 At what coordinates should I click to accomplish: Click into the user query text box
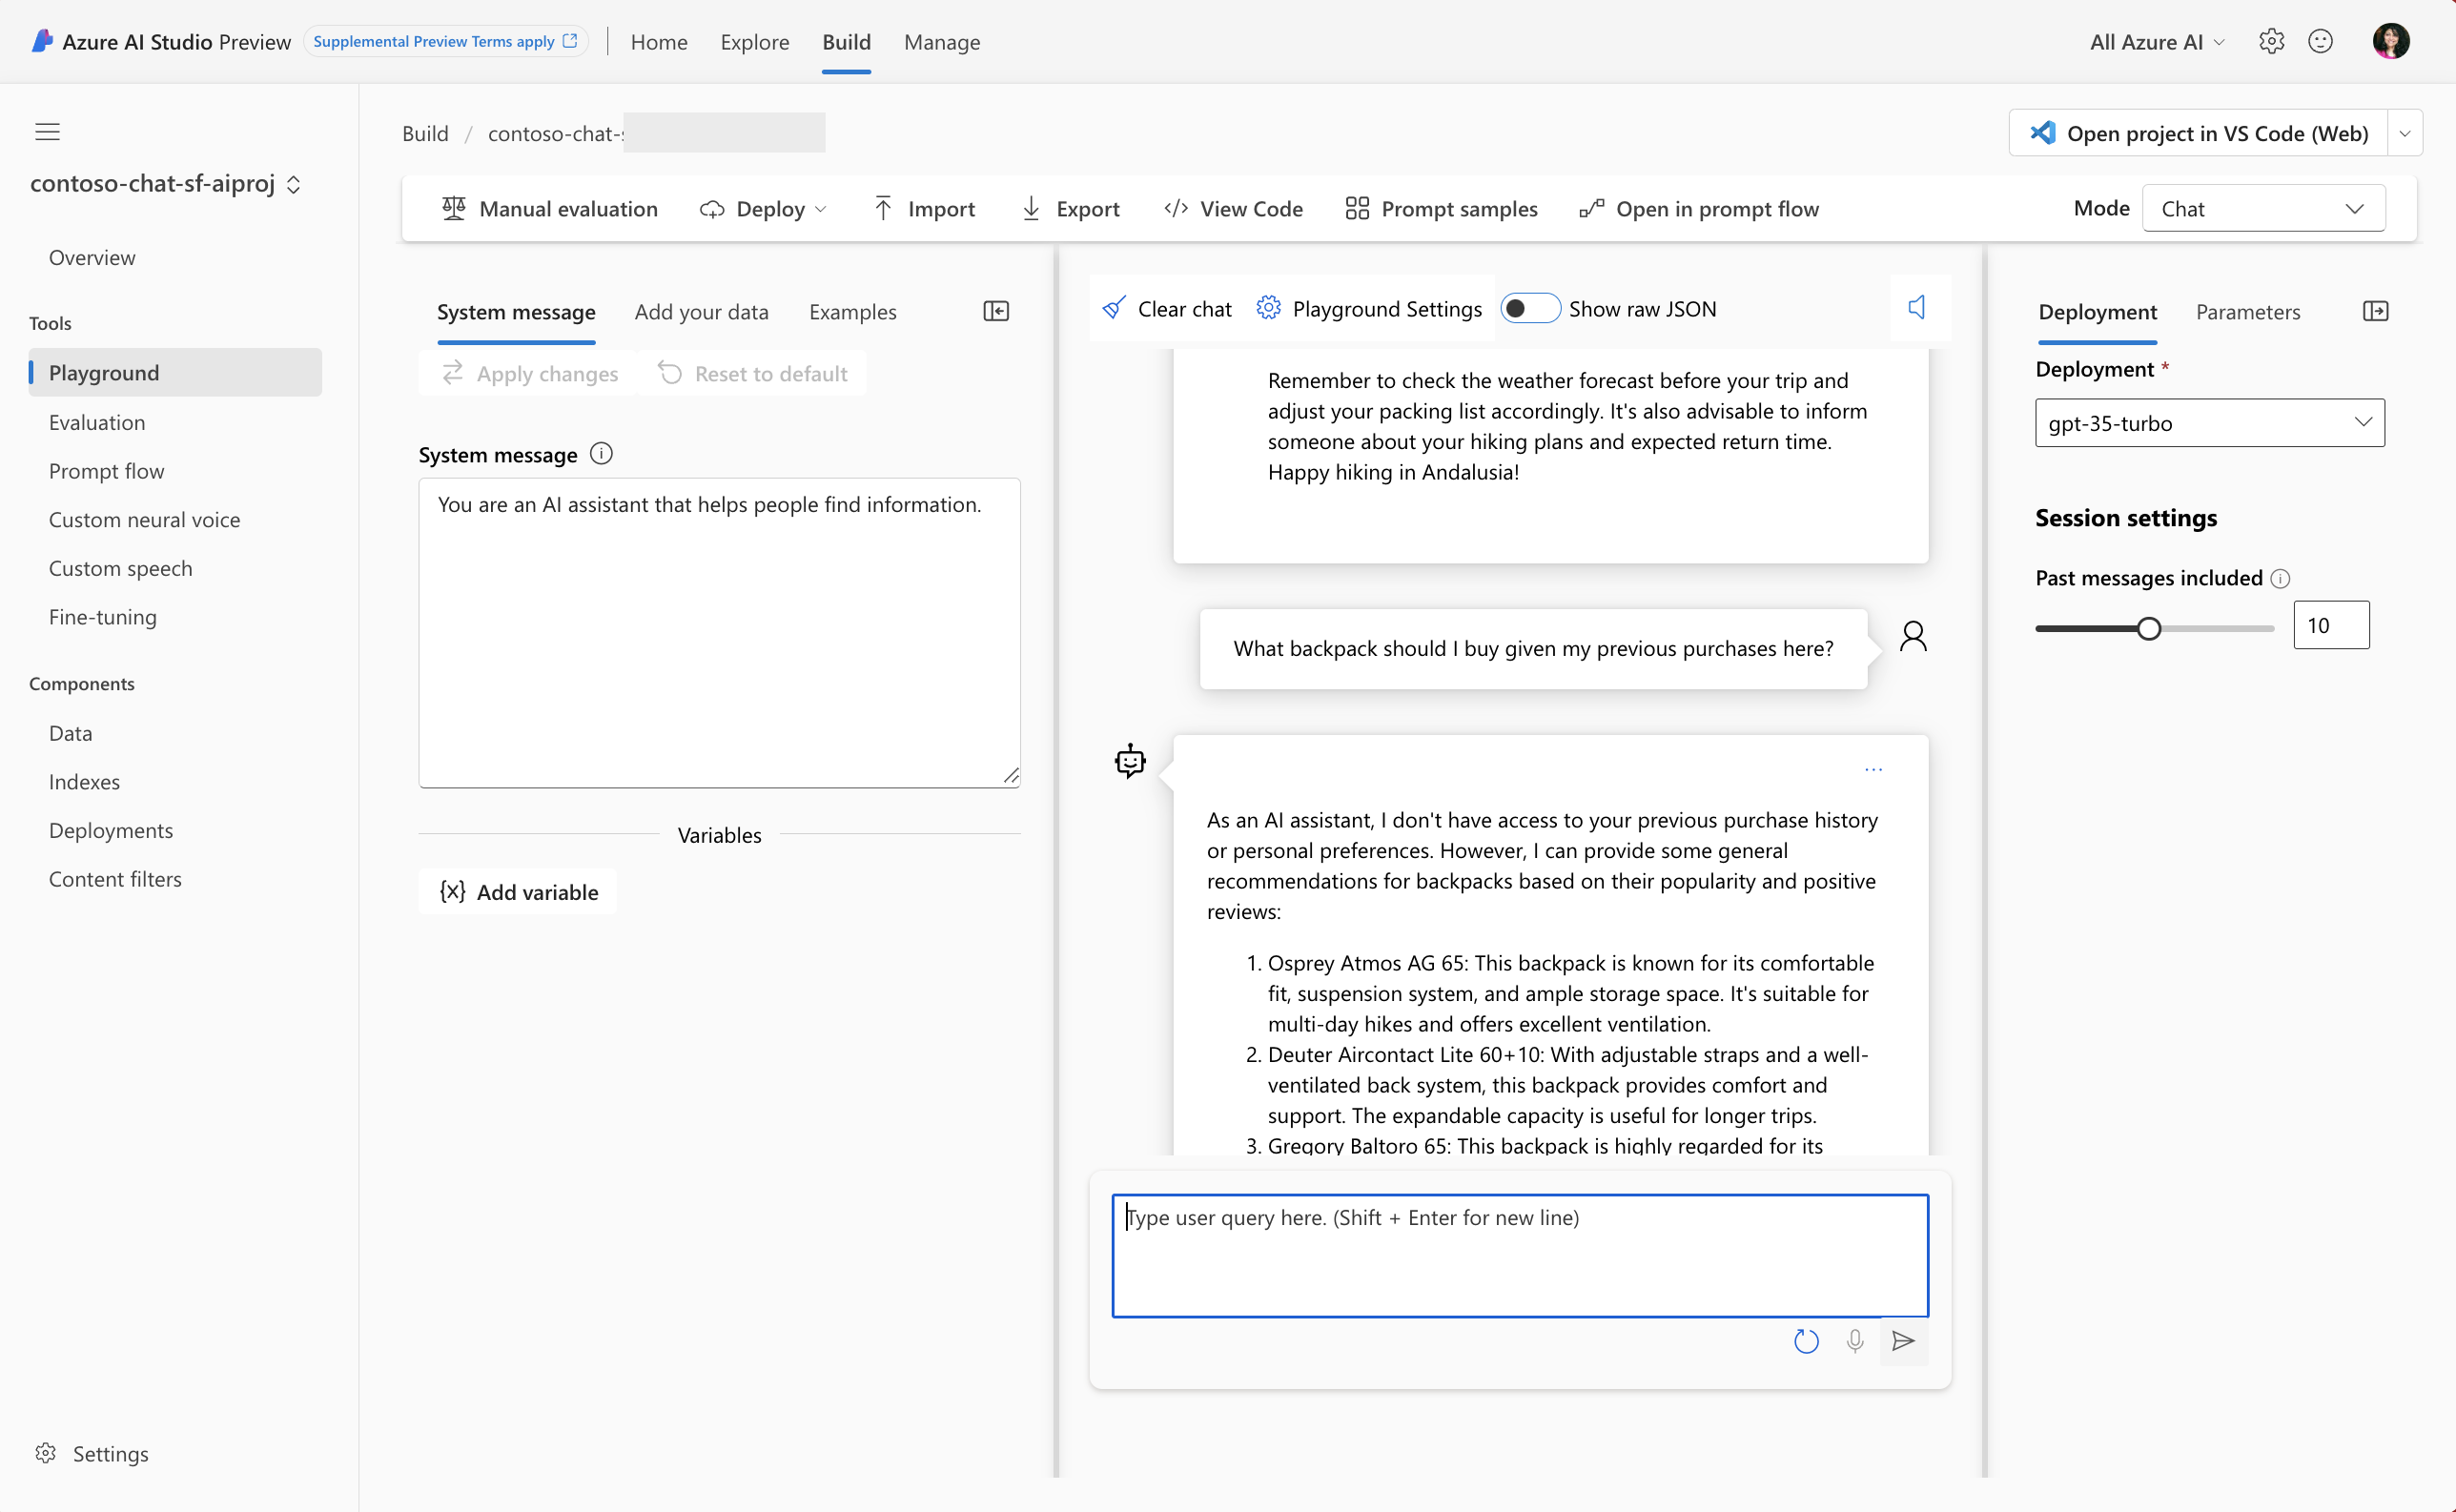1519,1255
